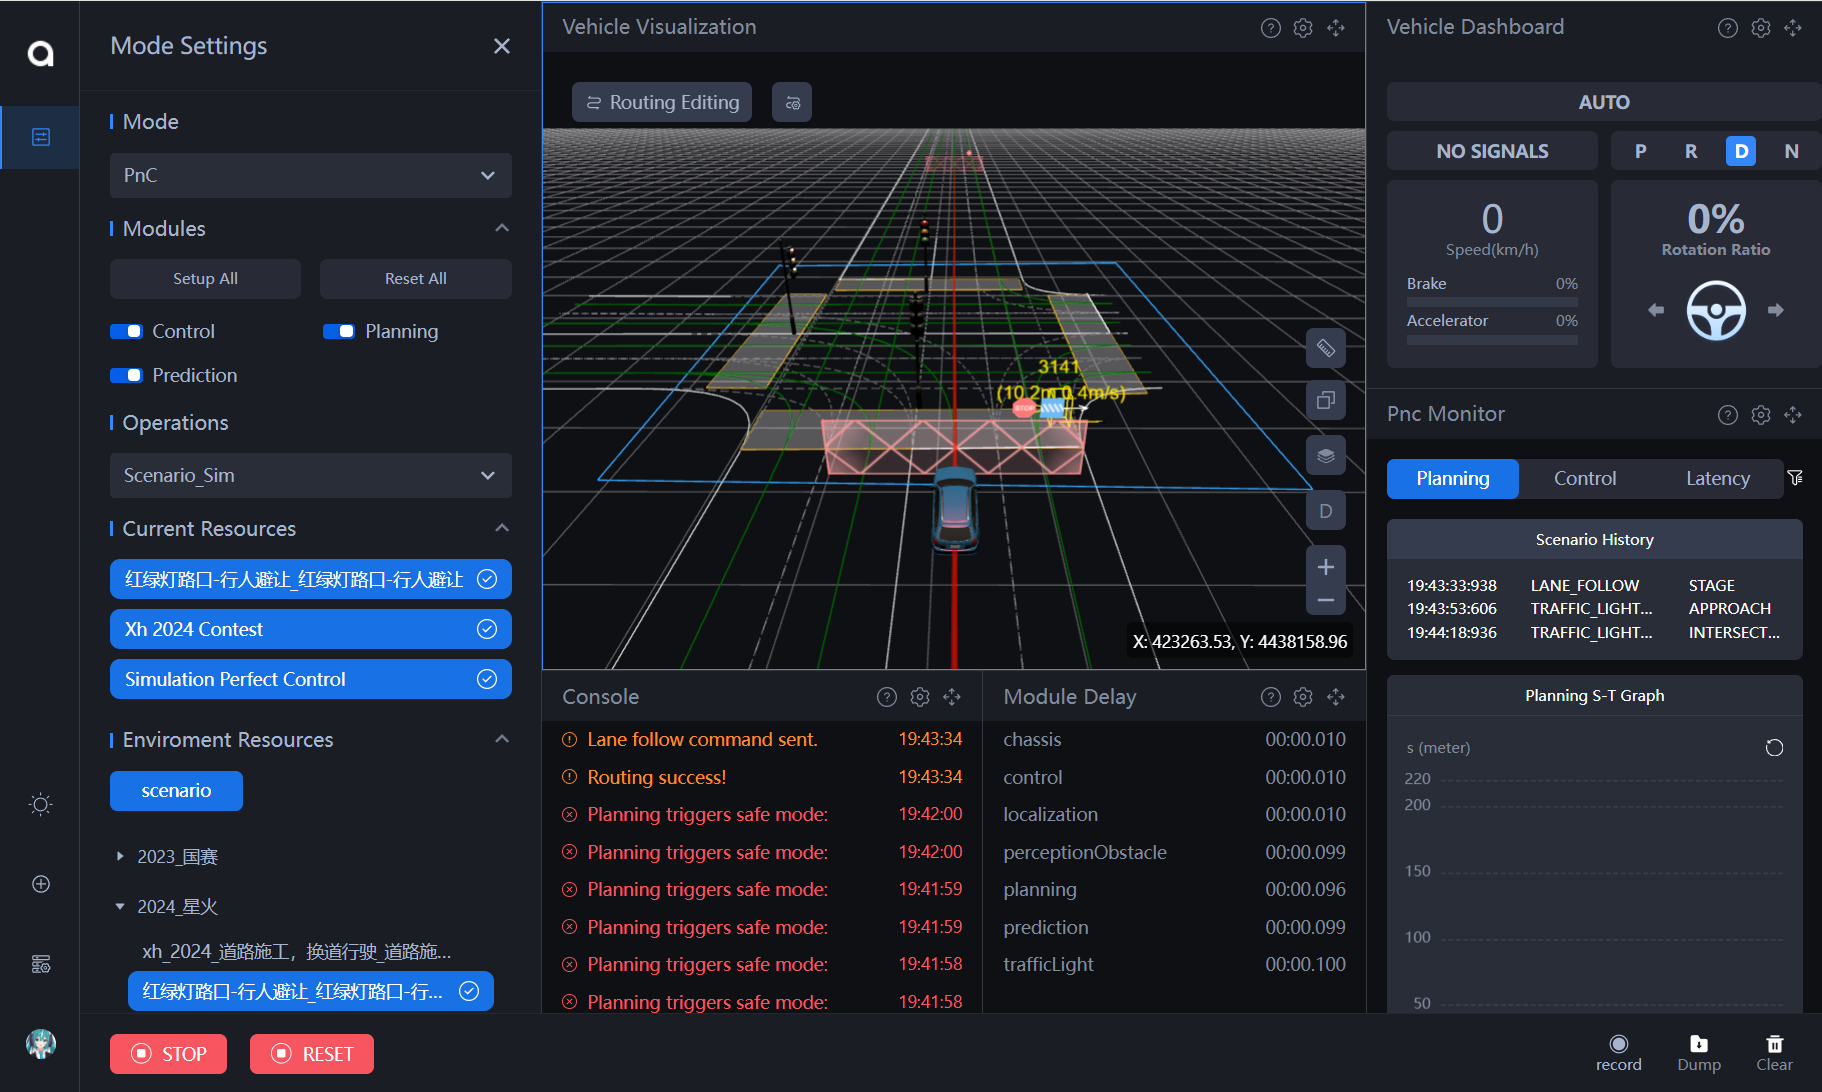Zoom in the vehicle visualization
The width and height of the screenshot is (1822, 1092).
pyautogui.click(x=1325, y=567)
